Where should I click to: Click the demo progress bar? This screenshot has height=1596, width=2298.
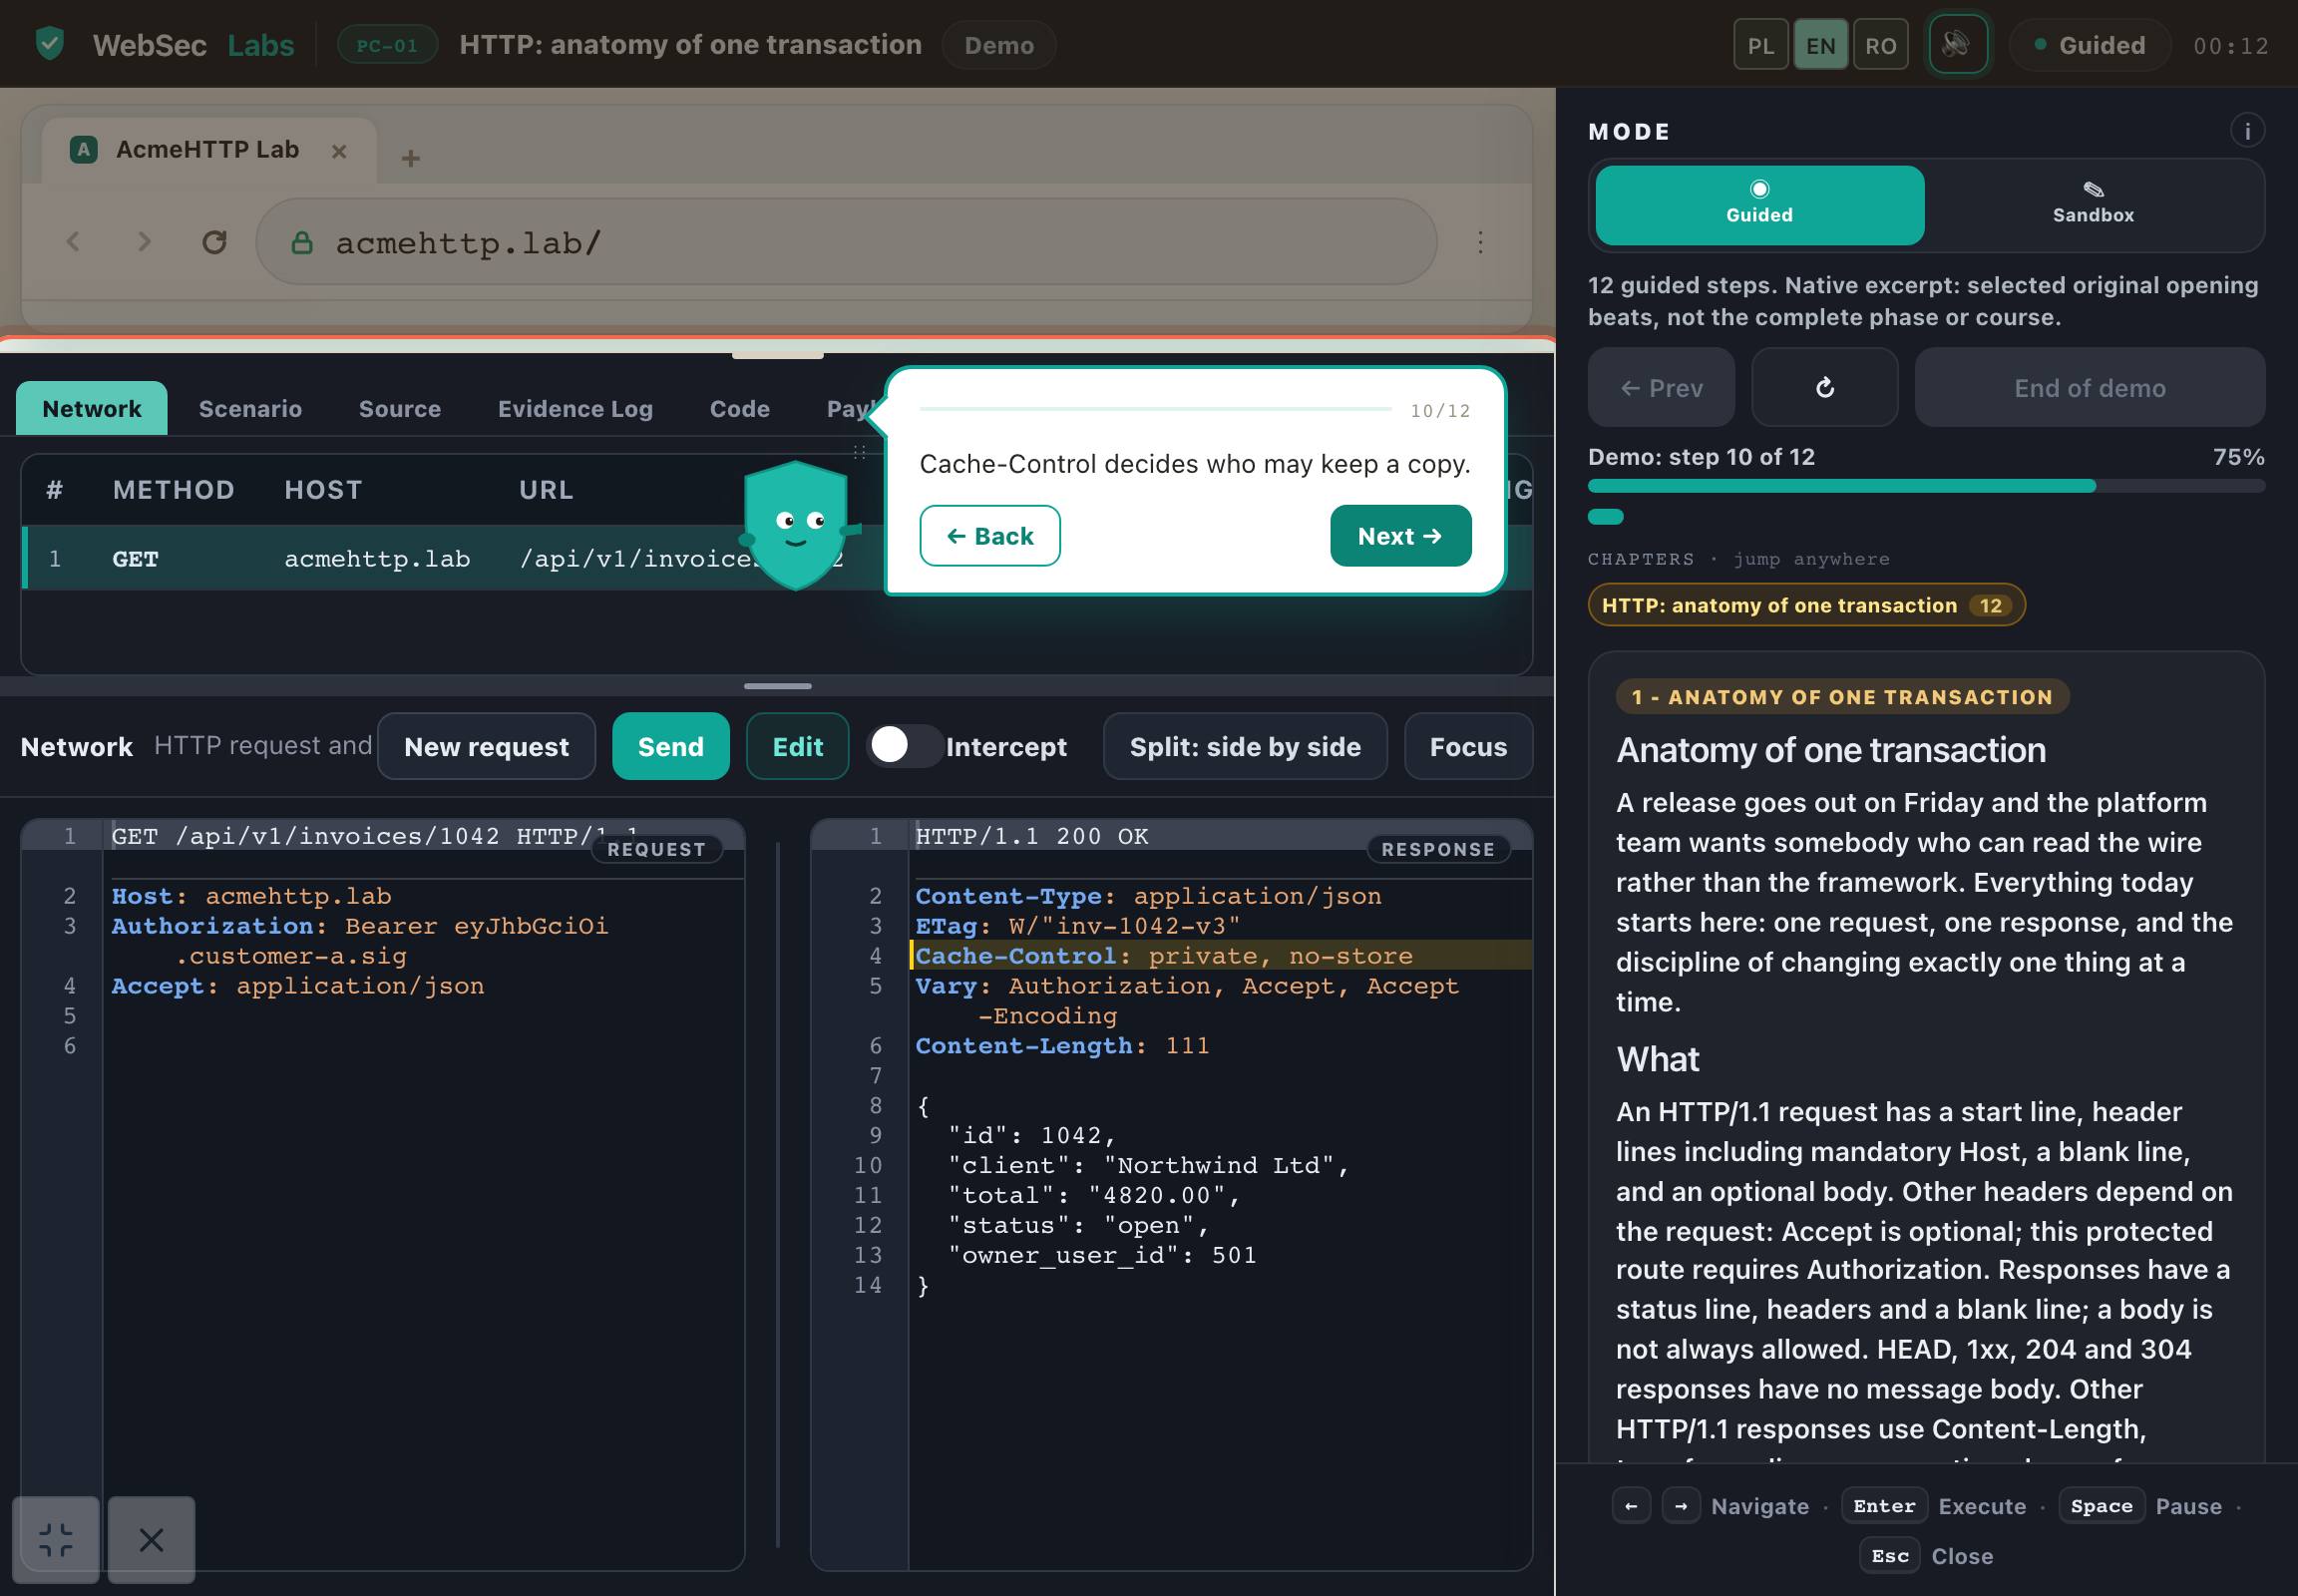tap(1925, 486)
